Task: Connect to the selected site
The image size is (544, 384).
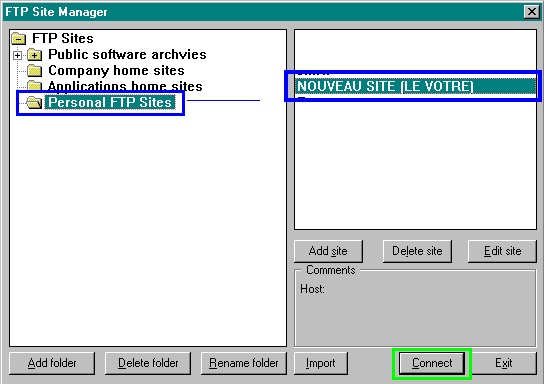Action: click(x=432, y=363)
